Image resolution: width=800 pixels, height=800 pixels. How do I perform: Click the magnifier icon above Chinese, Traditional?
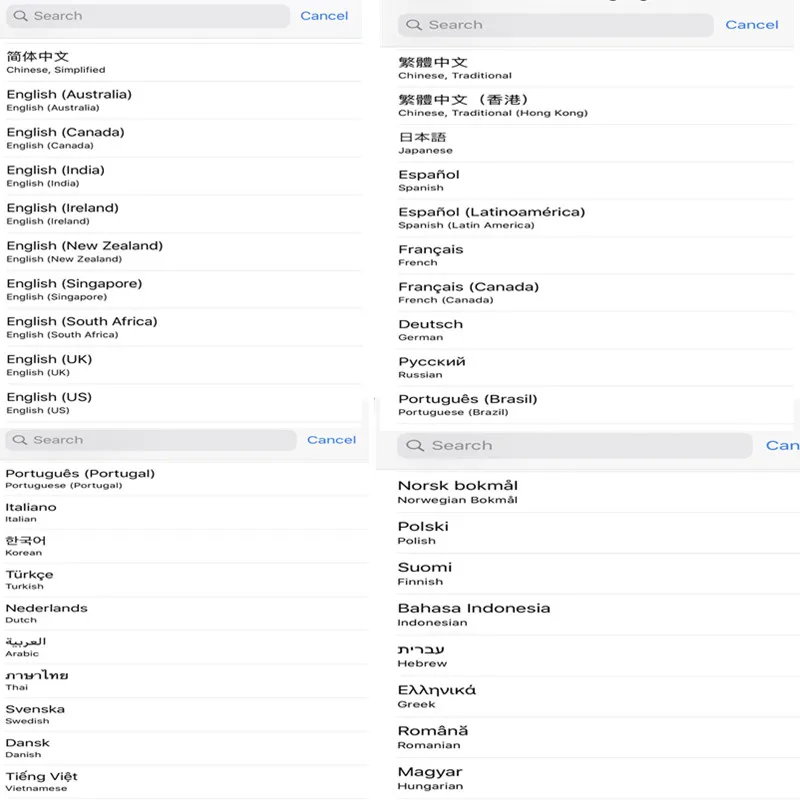point(415,25)
